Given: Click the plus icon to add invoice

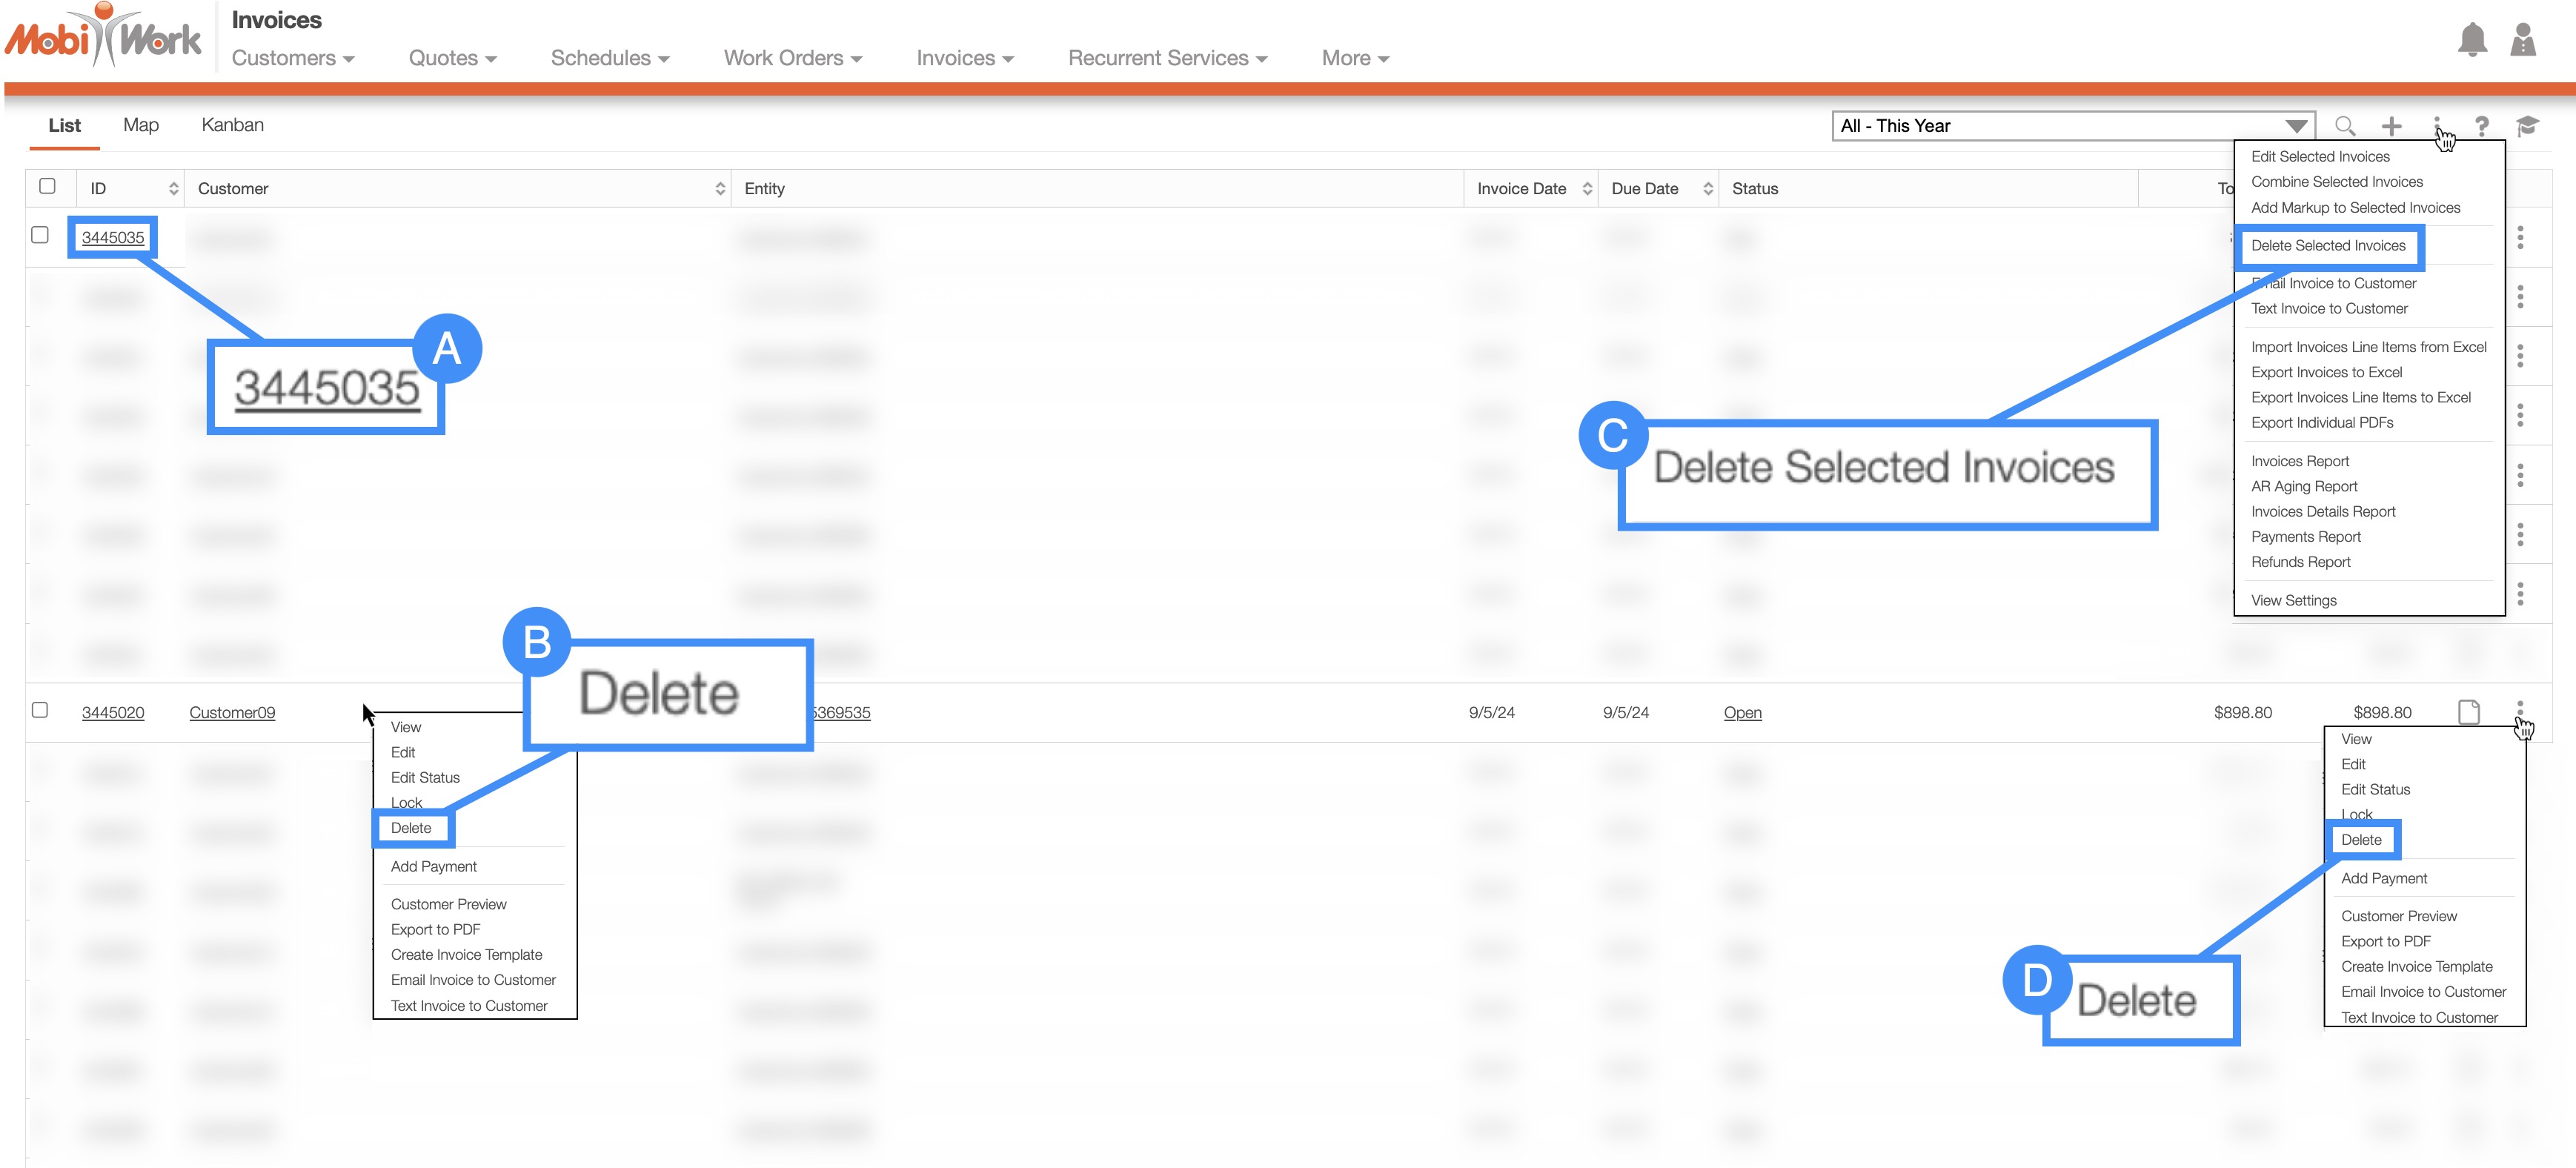Looking at the screenshot, I should [2391, 126].
